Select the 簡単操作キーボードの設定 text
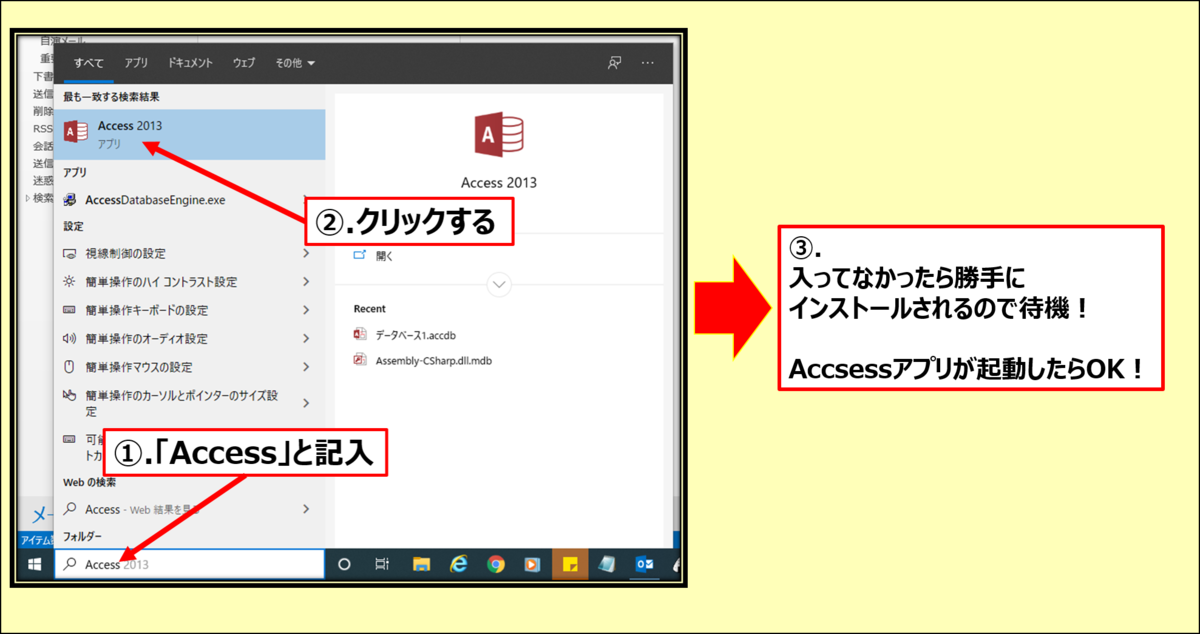Screen dimensions: 1200x634 click(147, 310)
